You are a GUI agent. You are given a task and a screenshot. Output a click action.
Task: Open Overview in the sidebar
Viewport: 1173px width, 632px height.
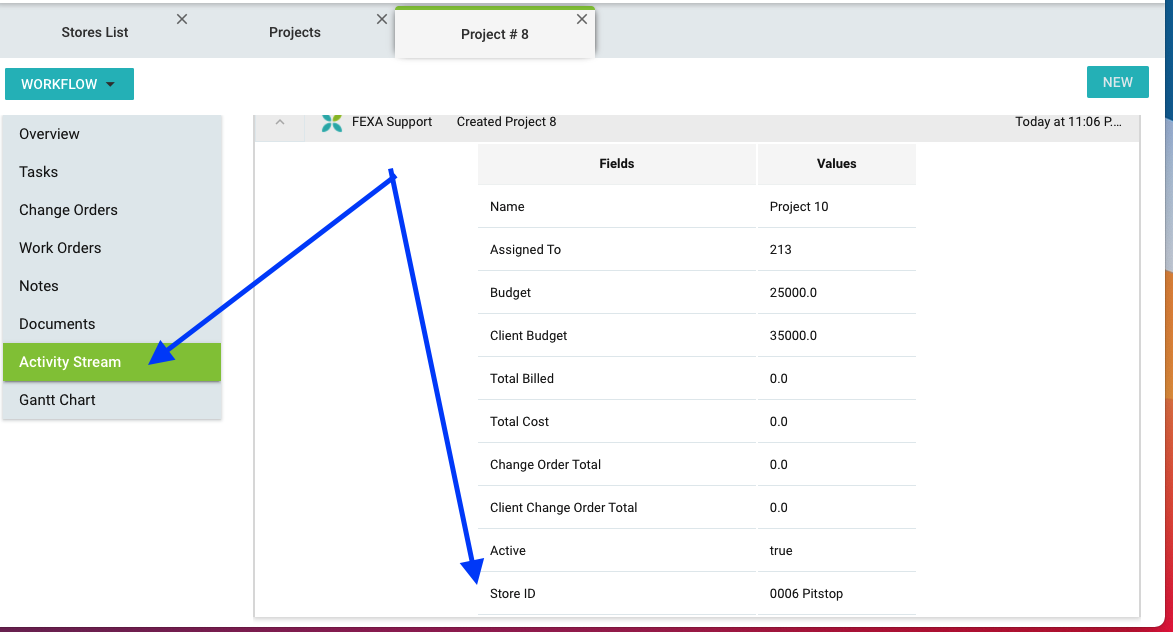click(50, 134)
